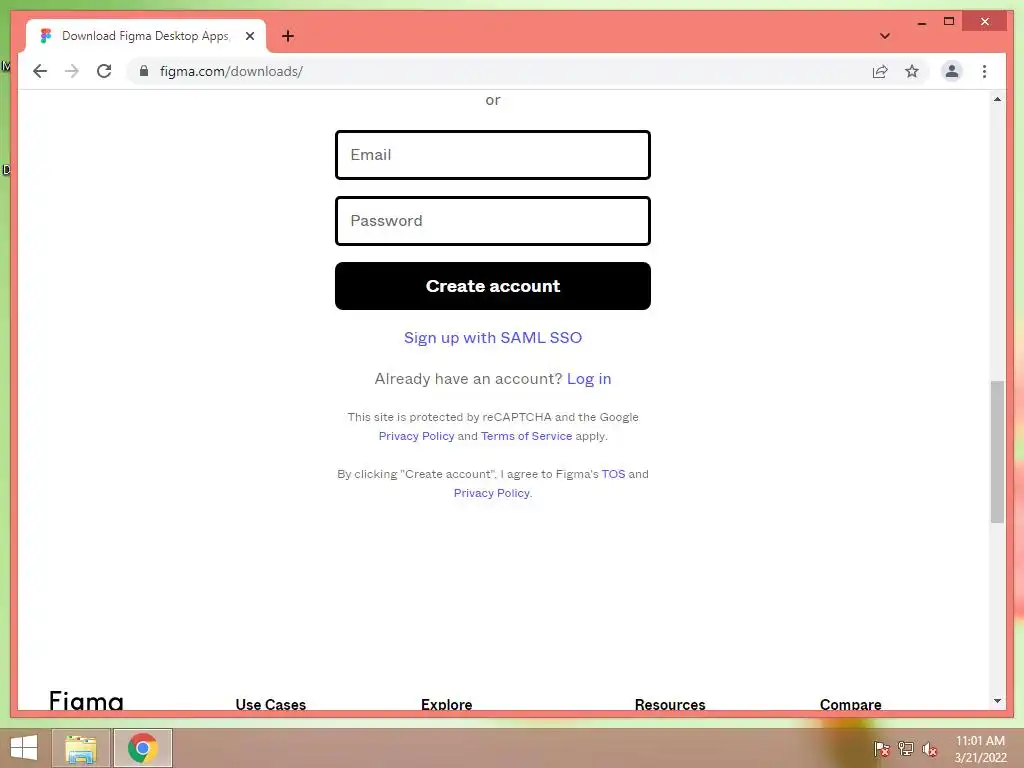Minimize the Chrome window
Screen dimensions: 1024x768
tap(921, 22)
